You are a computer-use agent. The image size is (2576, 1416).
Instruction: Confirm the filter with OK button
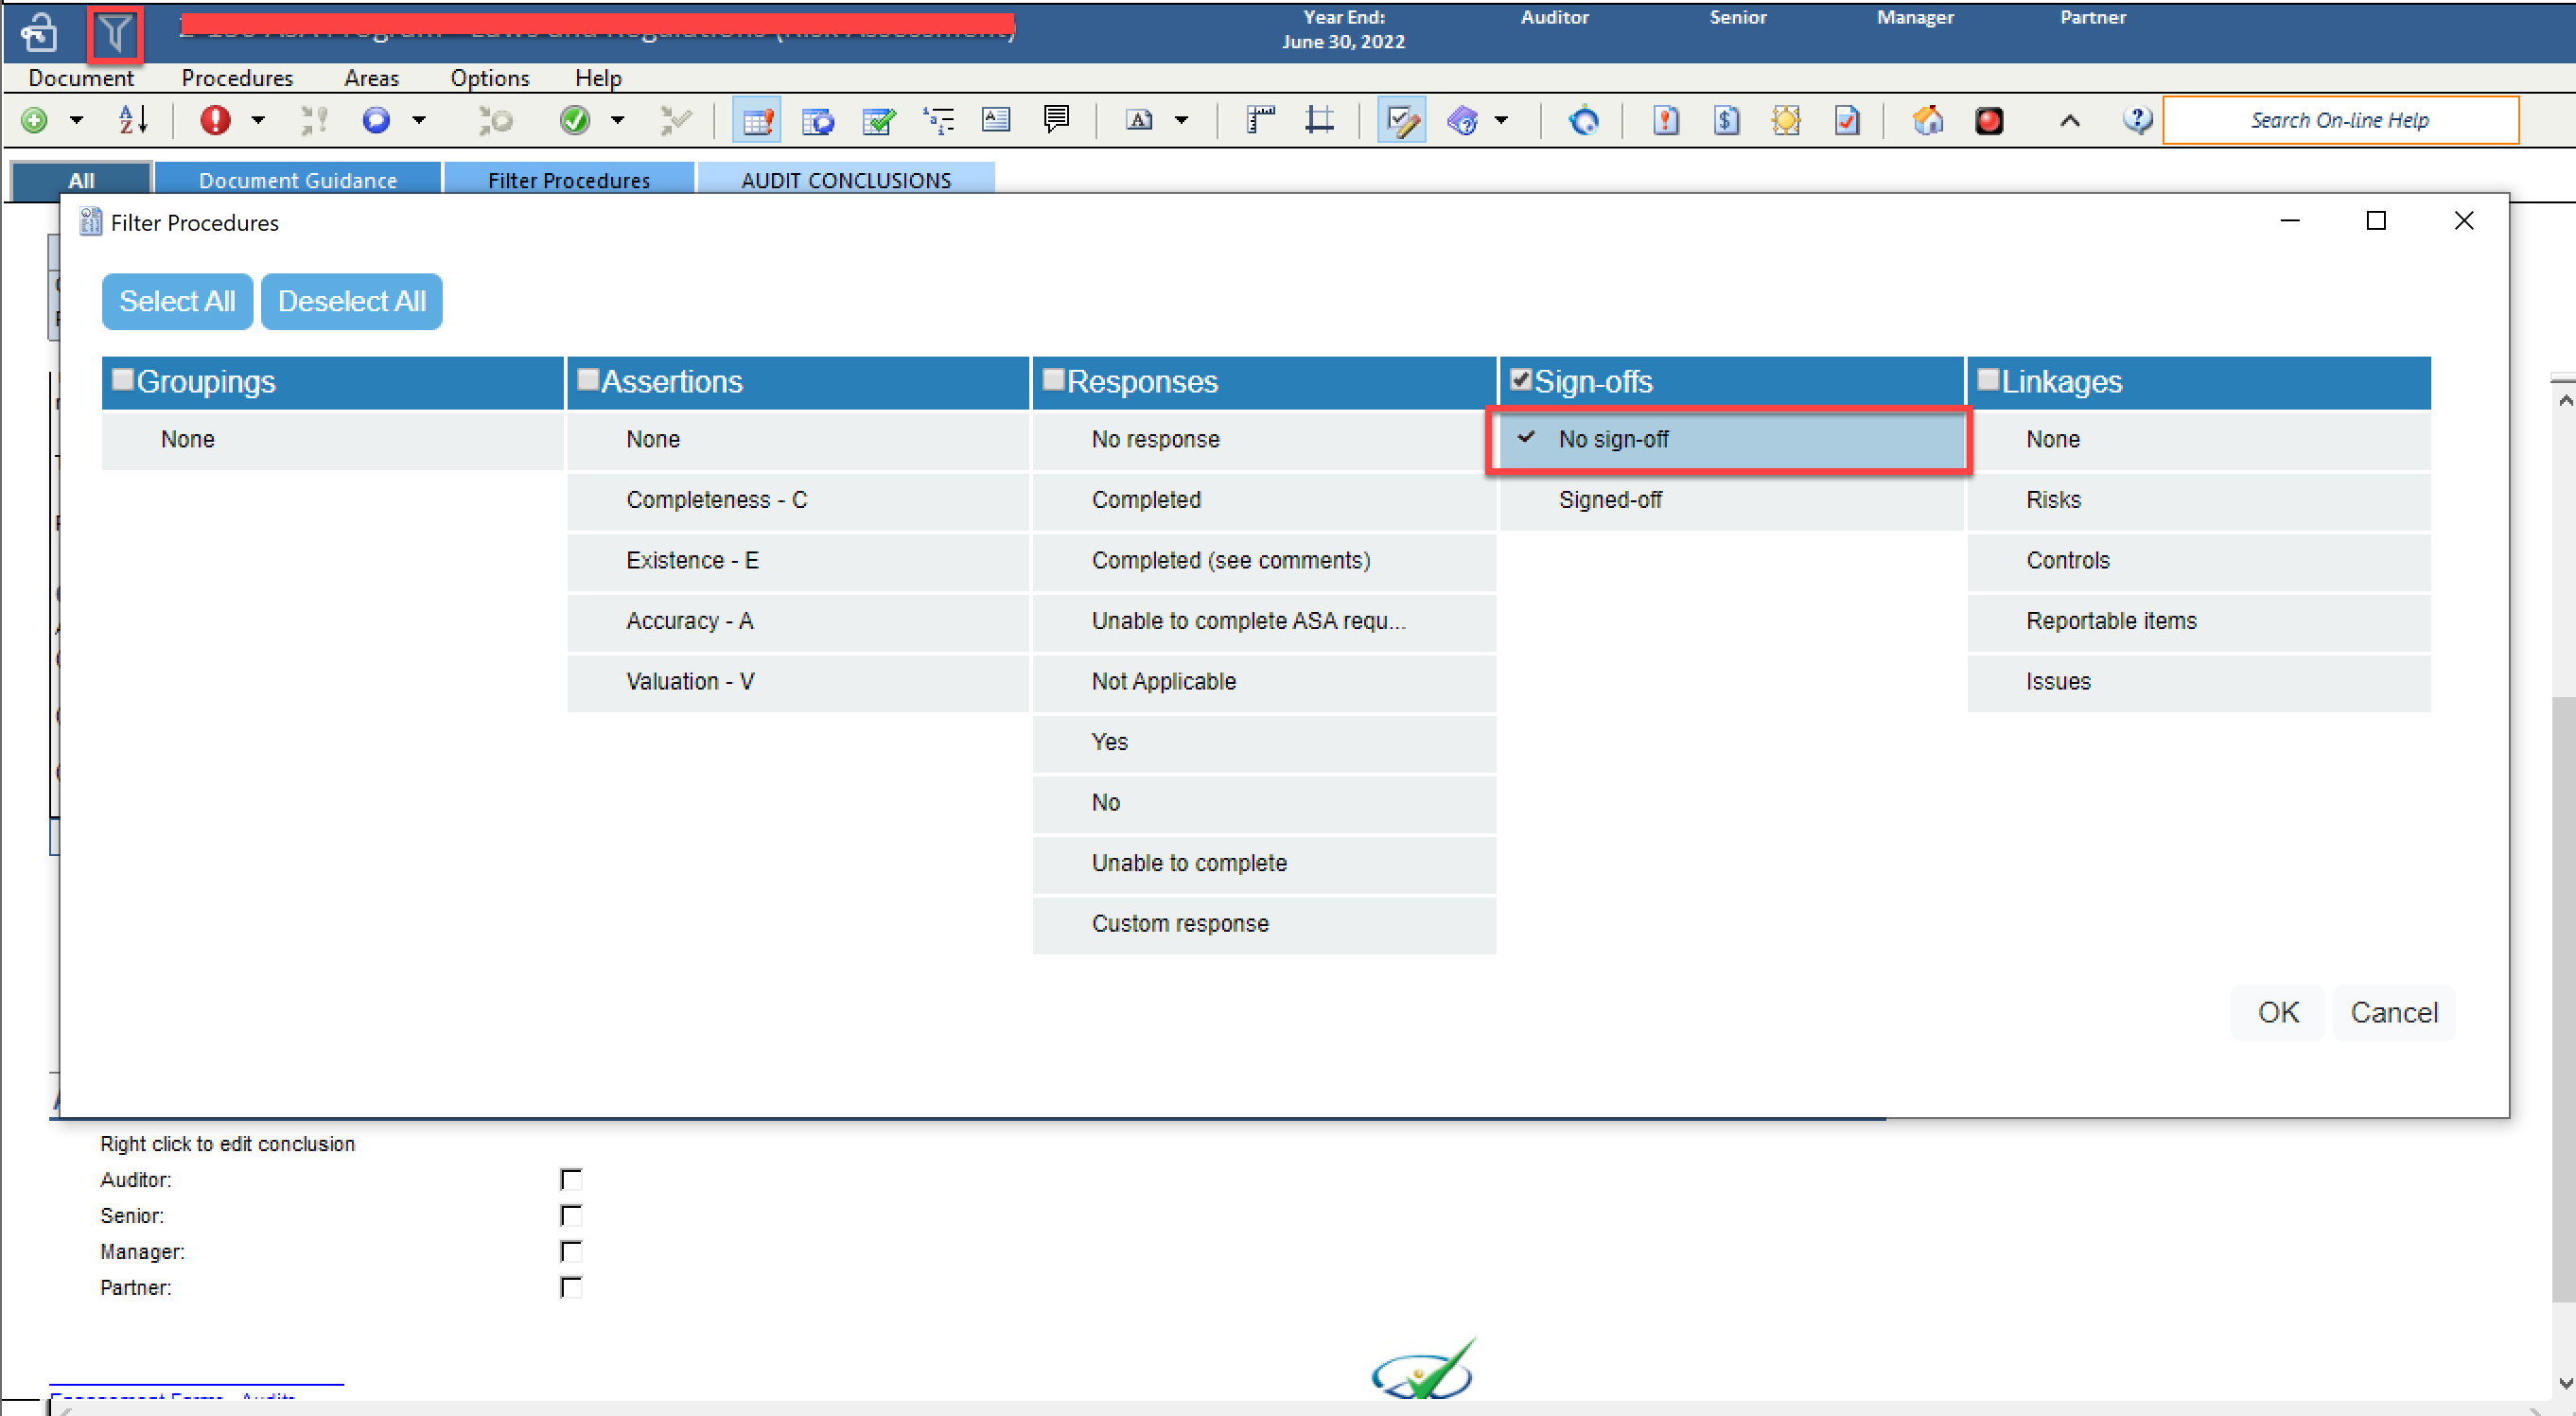click(2277, 1012)
